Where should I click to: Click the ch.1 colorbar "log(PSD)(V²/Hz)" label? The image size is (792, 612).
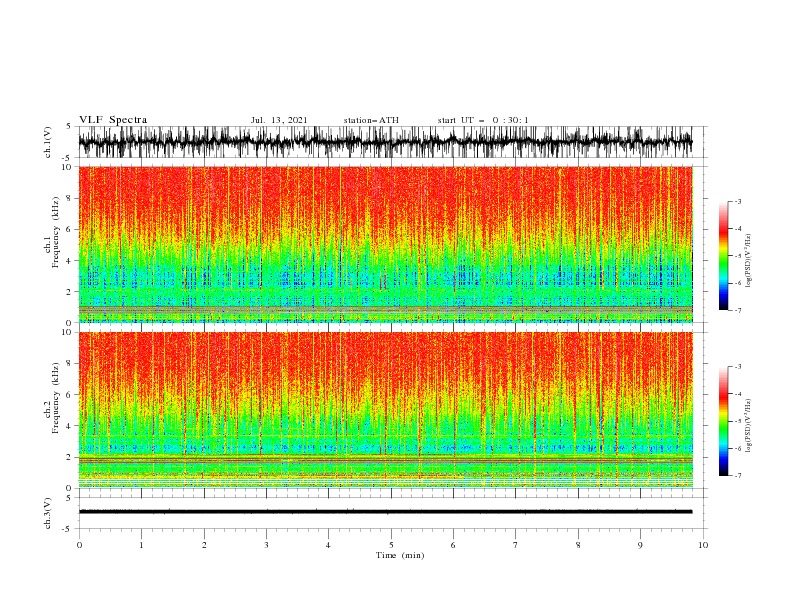(749, 261)
